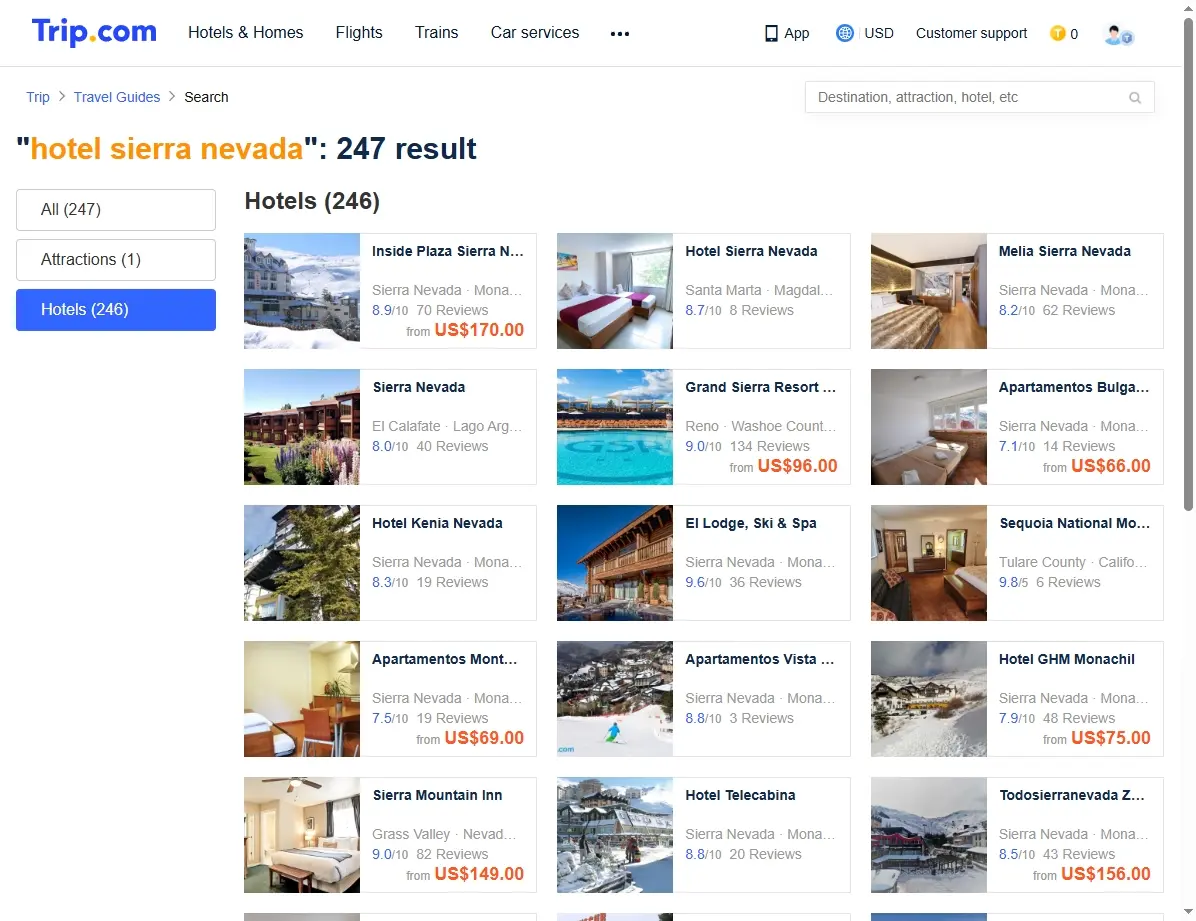Click the page vertical scrollbar
The height and width of the screenshot is (921, 1196).
tap(1188, 263)
